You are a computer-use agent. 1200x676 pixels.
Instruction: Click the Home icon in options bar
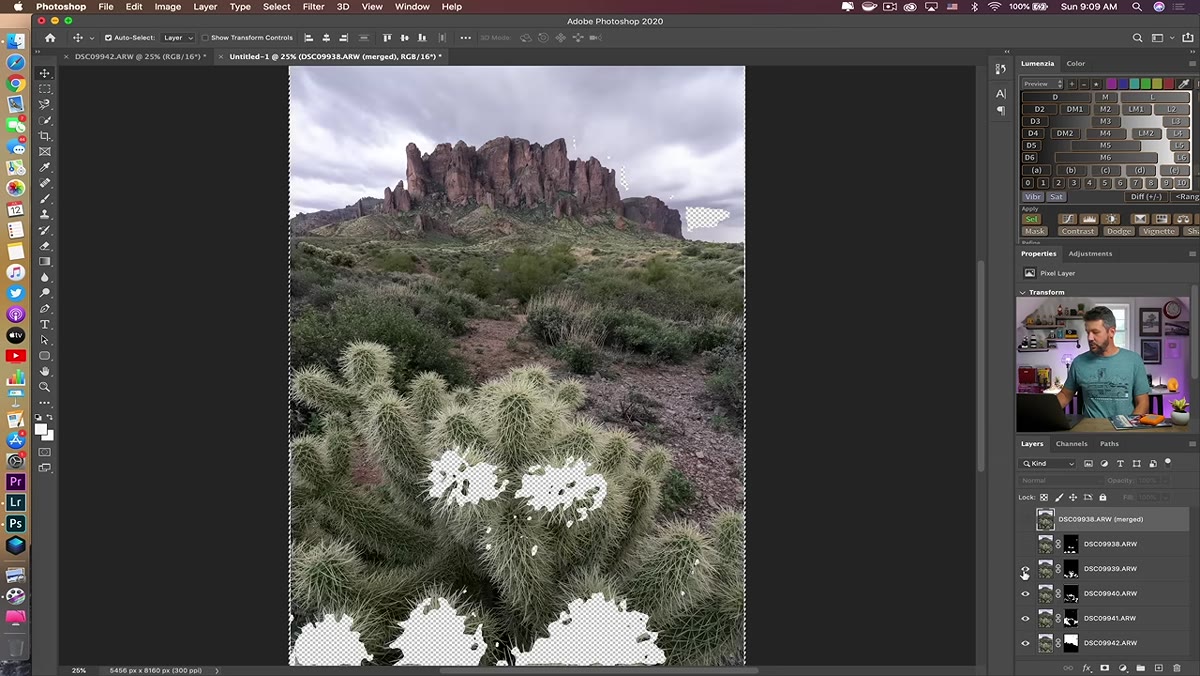pos(50,38)
